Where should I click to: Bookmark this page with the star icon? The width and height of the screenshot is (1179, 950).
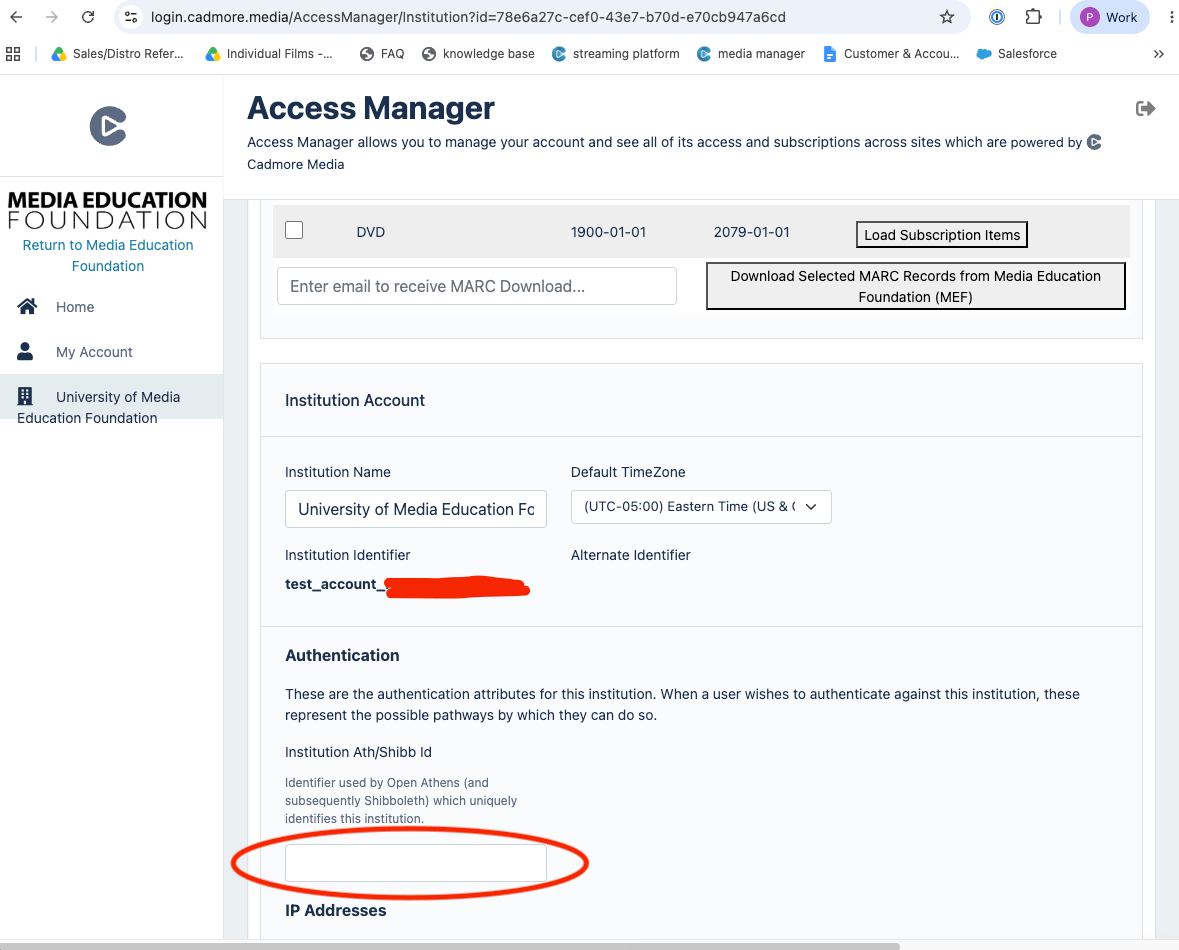click(x=947, y=17)
